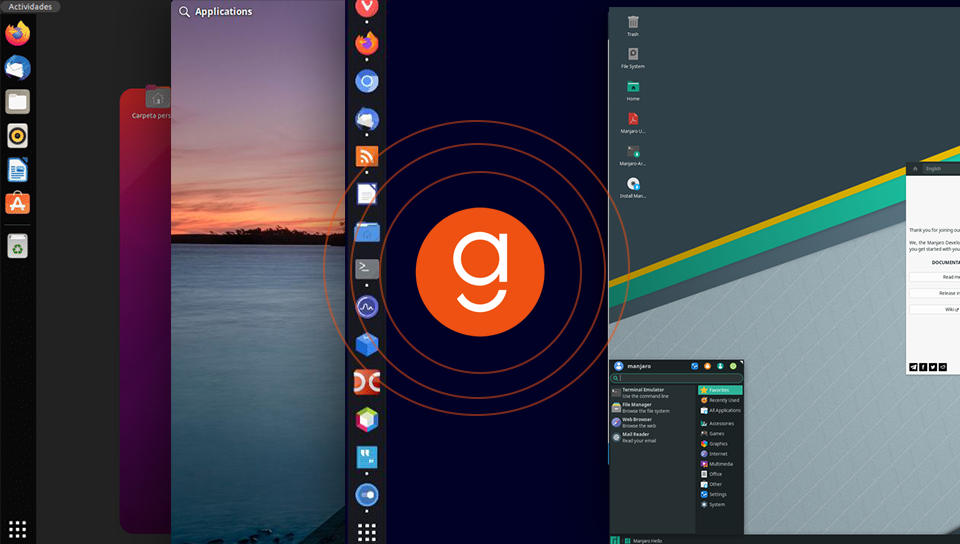Open the system settings toggle dock icon
The height and width of the screenshot is (544, 960).
pos(367,494)
